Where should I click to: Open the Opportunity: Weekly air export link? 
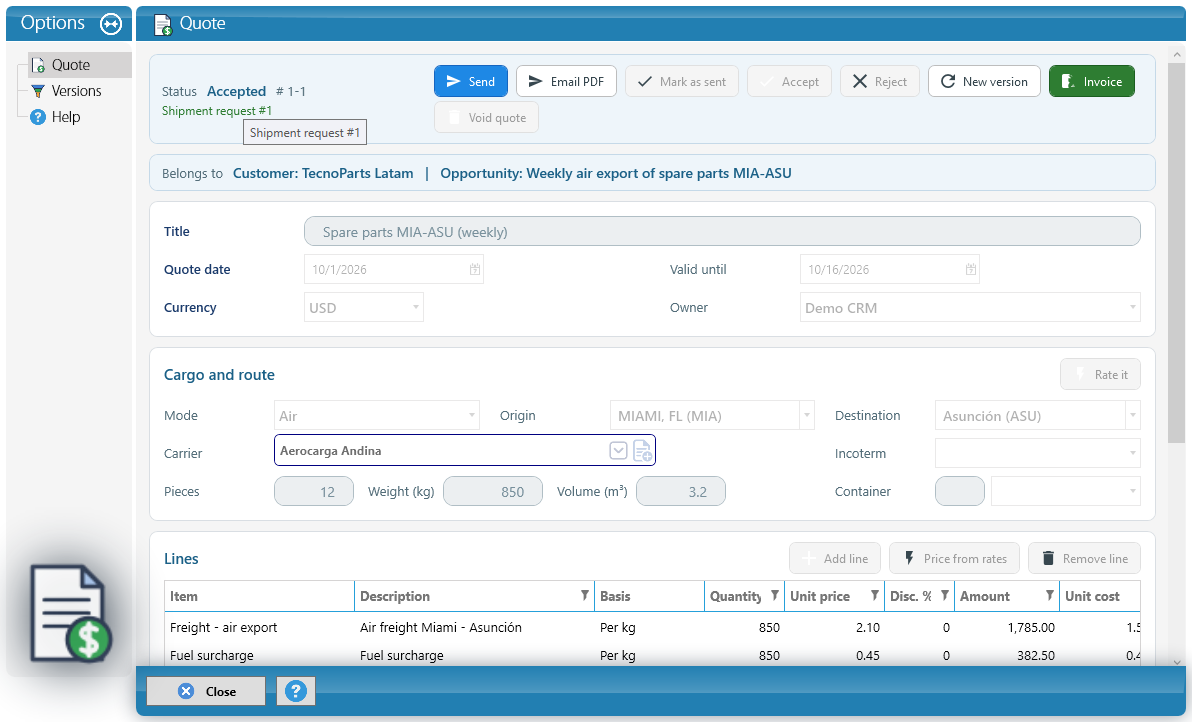tap(616, 173)
